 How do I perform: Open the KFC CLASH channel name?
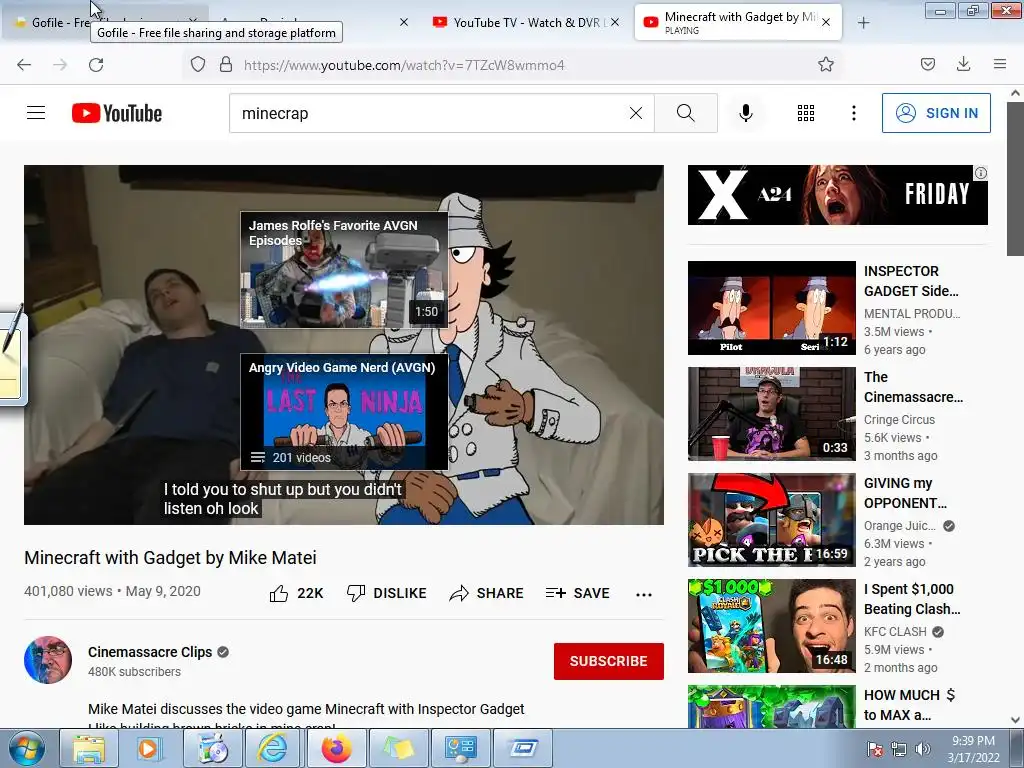coord(895,632)
